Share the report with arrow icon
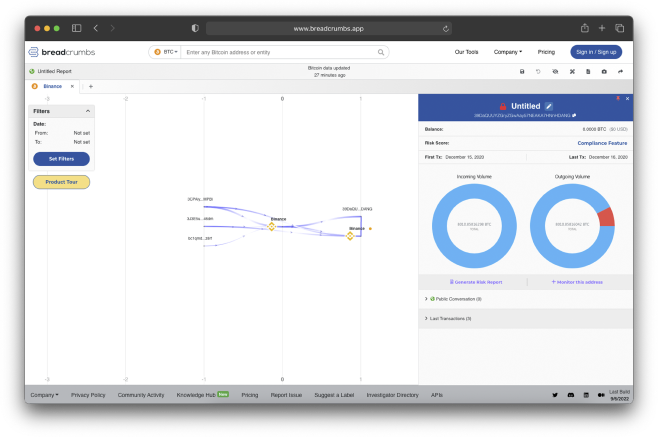658x437 pixels. point(620,71)
